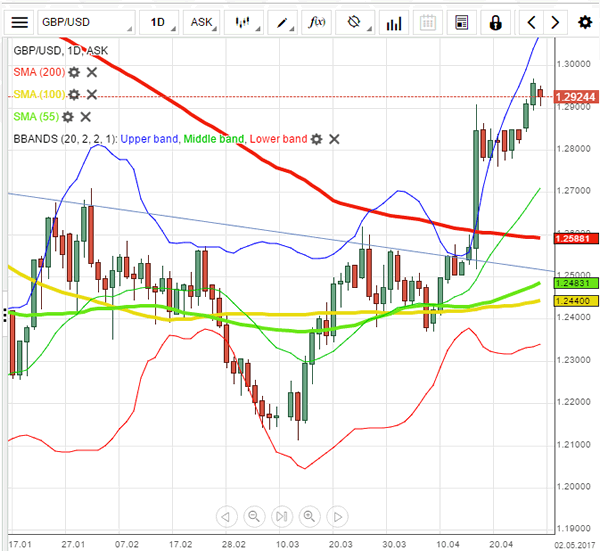This screenshot has width=600, height=551.
Task: Remove the SMA (55) indicator
Action: [x=86, y=117]
